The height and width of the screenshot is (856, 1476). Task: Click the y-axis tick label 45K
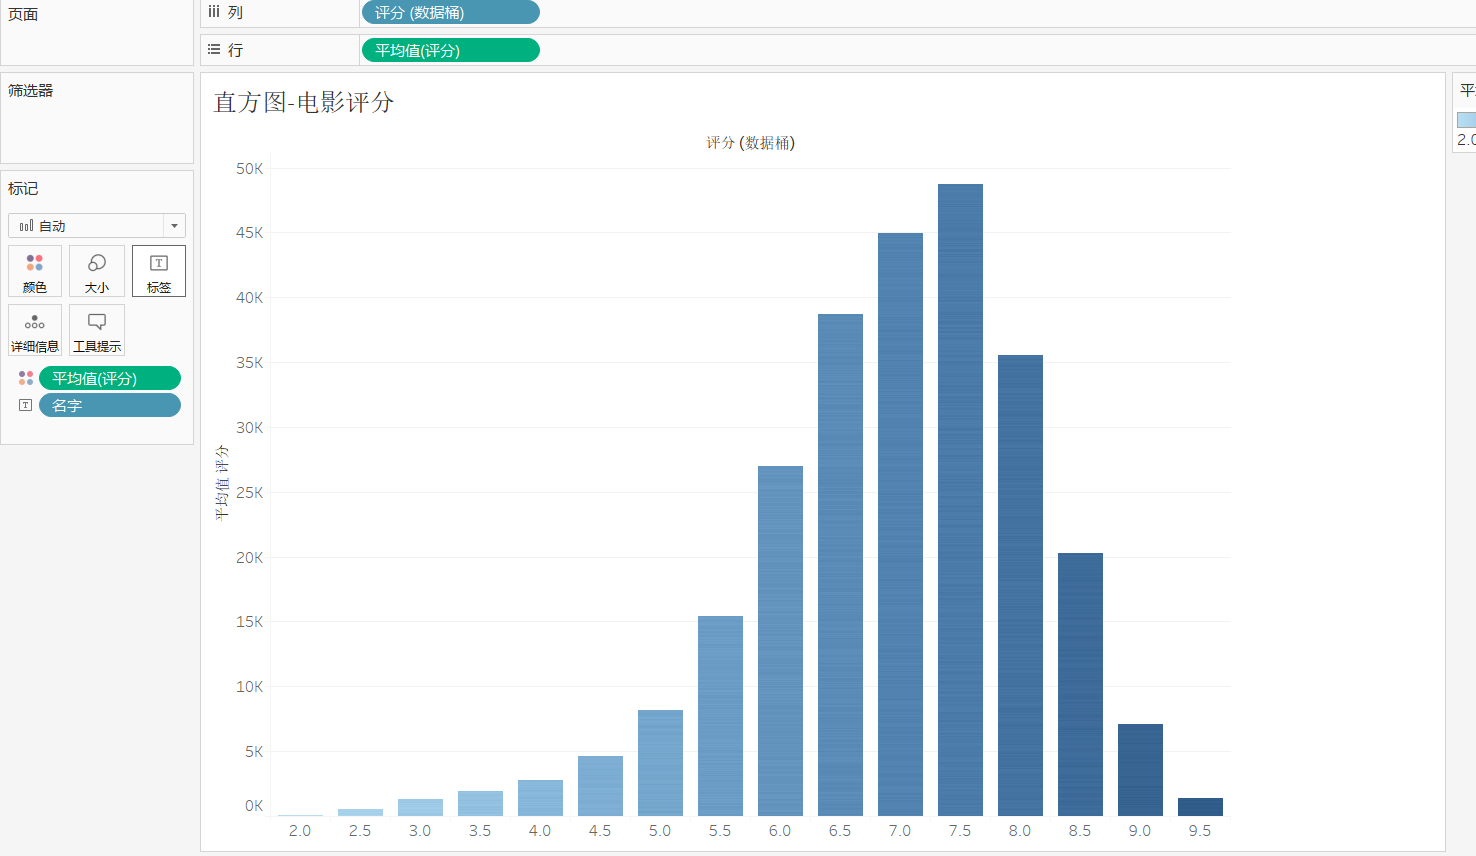point(250,233)
